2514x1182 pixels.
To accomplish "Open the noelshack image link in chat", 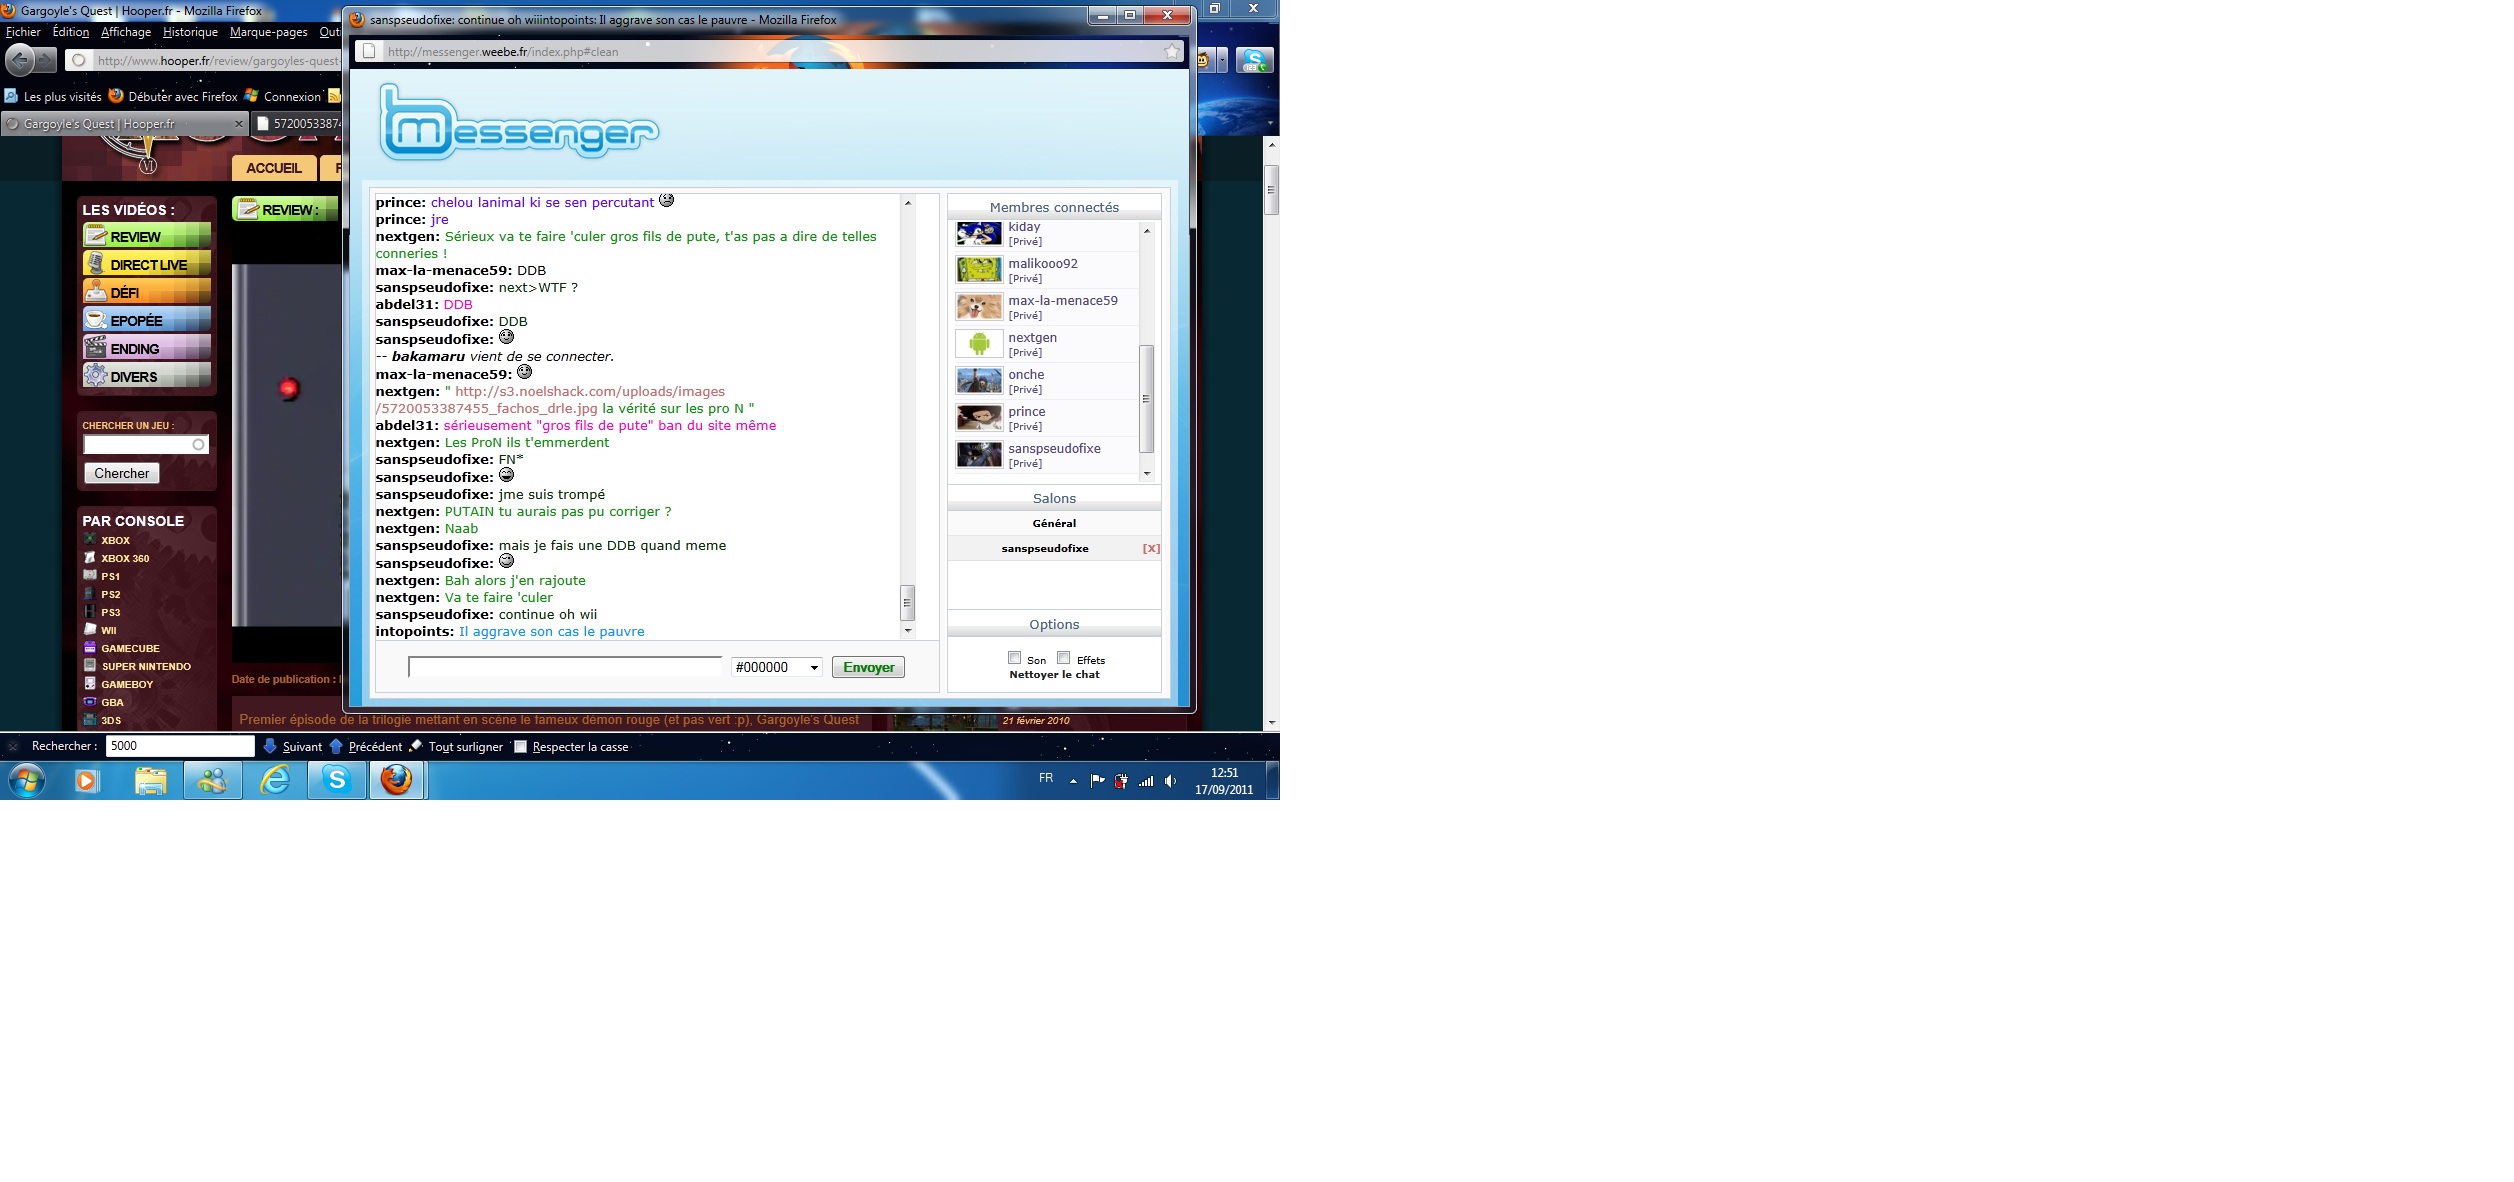I will tap(550, 400).
